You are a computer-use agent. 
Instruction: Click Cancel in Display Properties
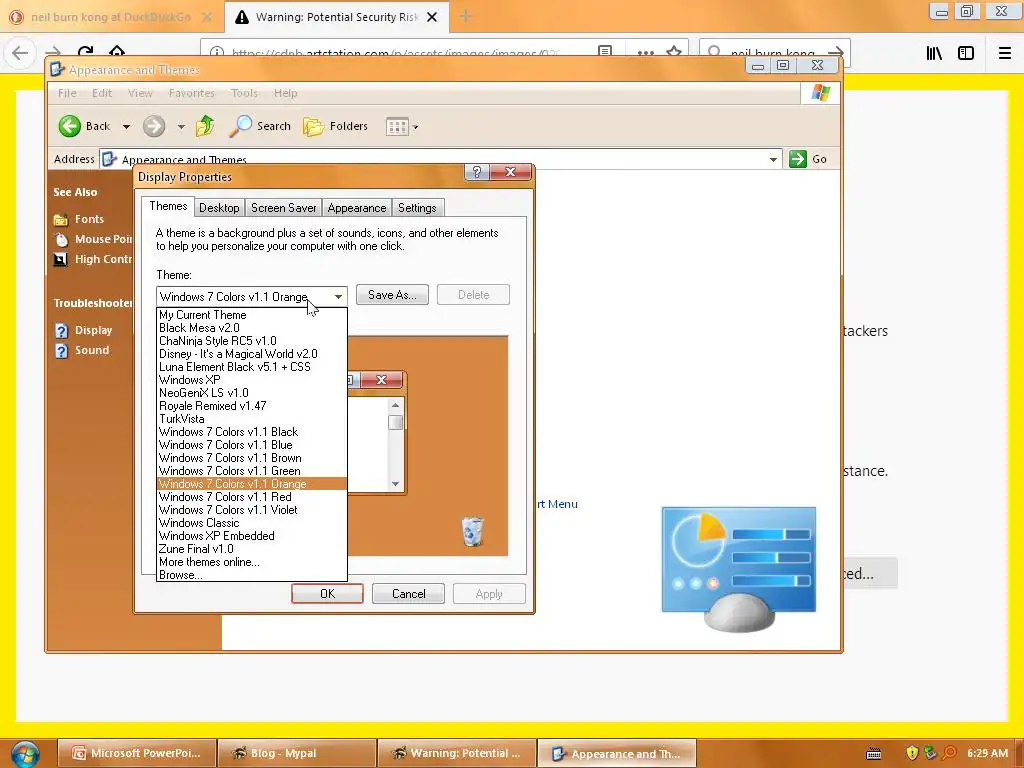(x=408, y=594)
